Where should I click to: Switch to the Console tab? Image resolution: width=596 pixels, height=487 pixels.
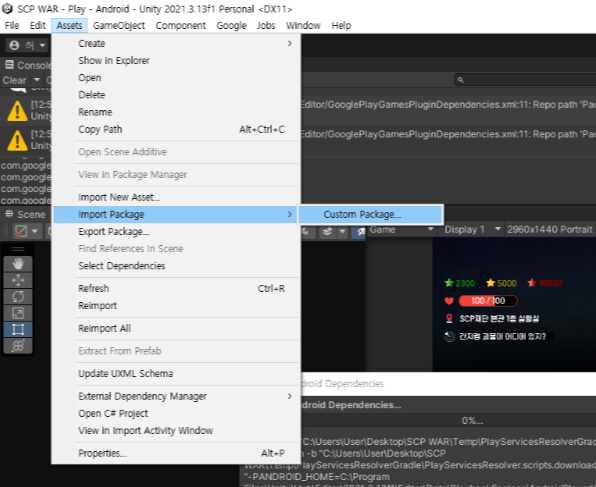[x=27, y=65]
